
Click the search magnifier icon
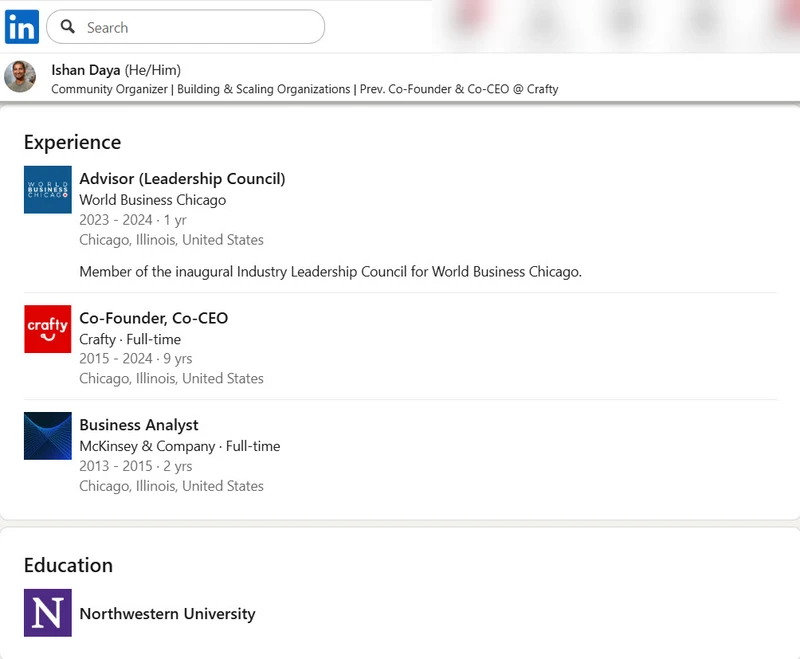(68, 27)
